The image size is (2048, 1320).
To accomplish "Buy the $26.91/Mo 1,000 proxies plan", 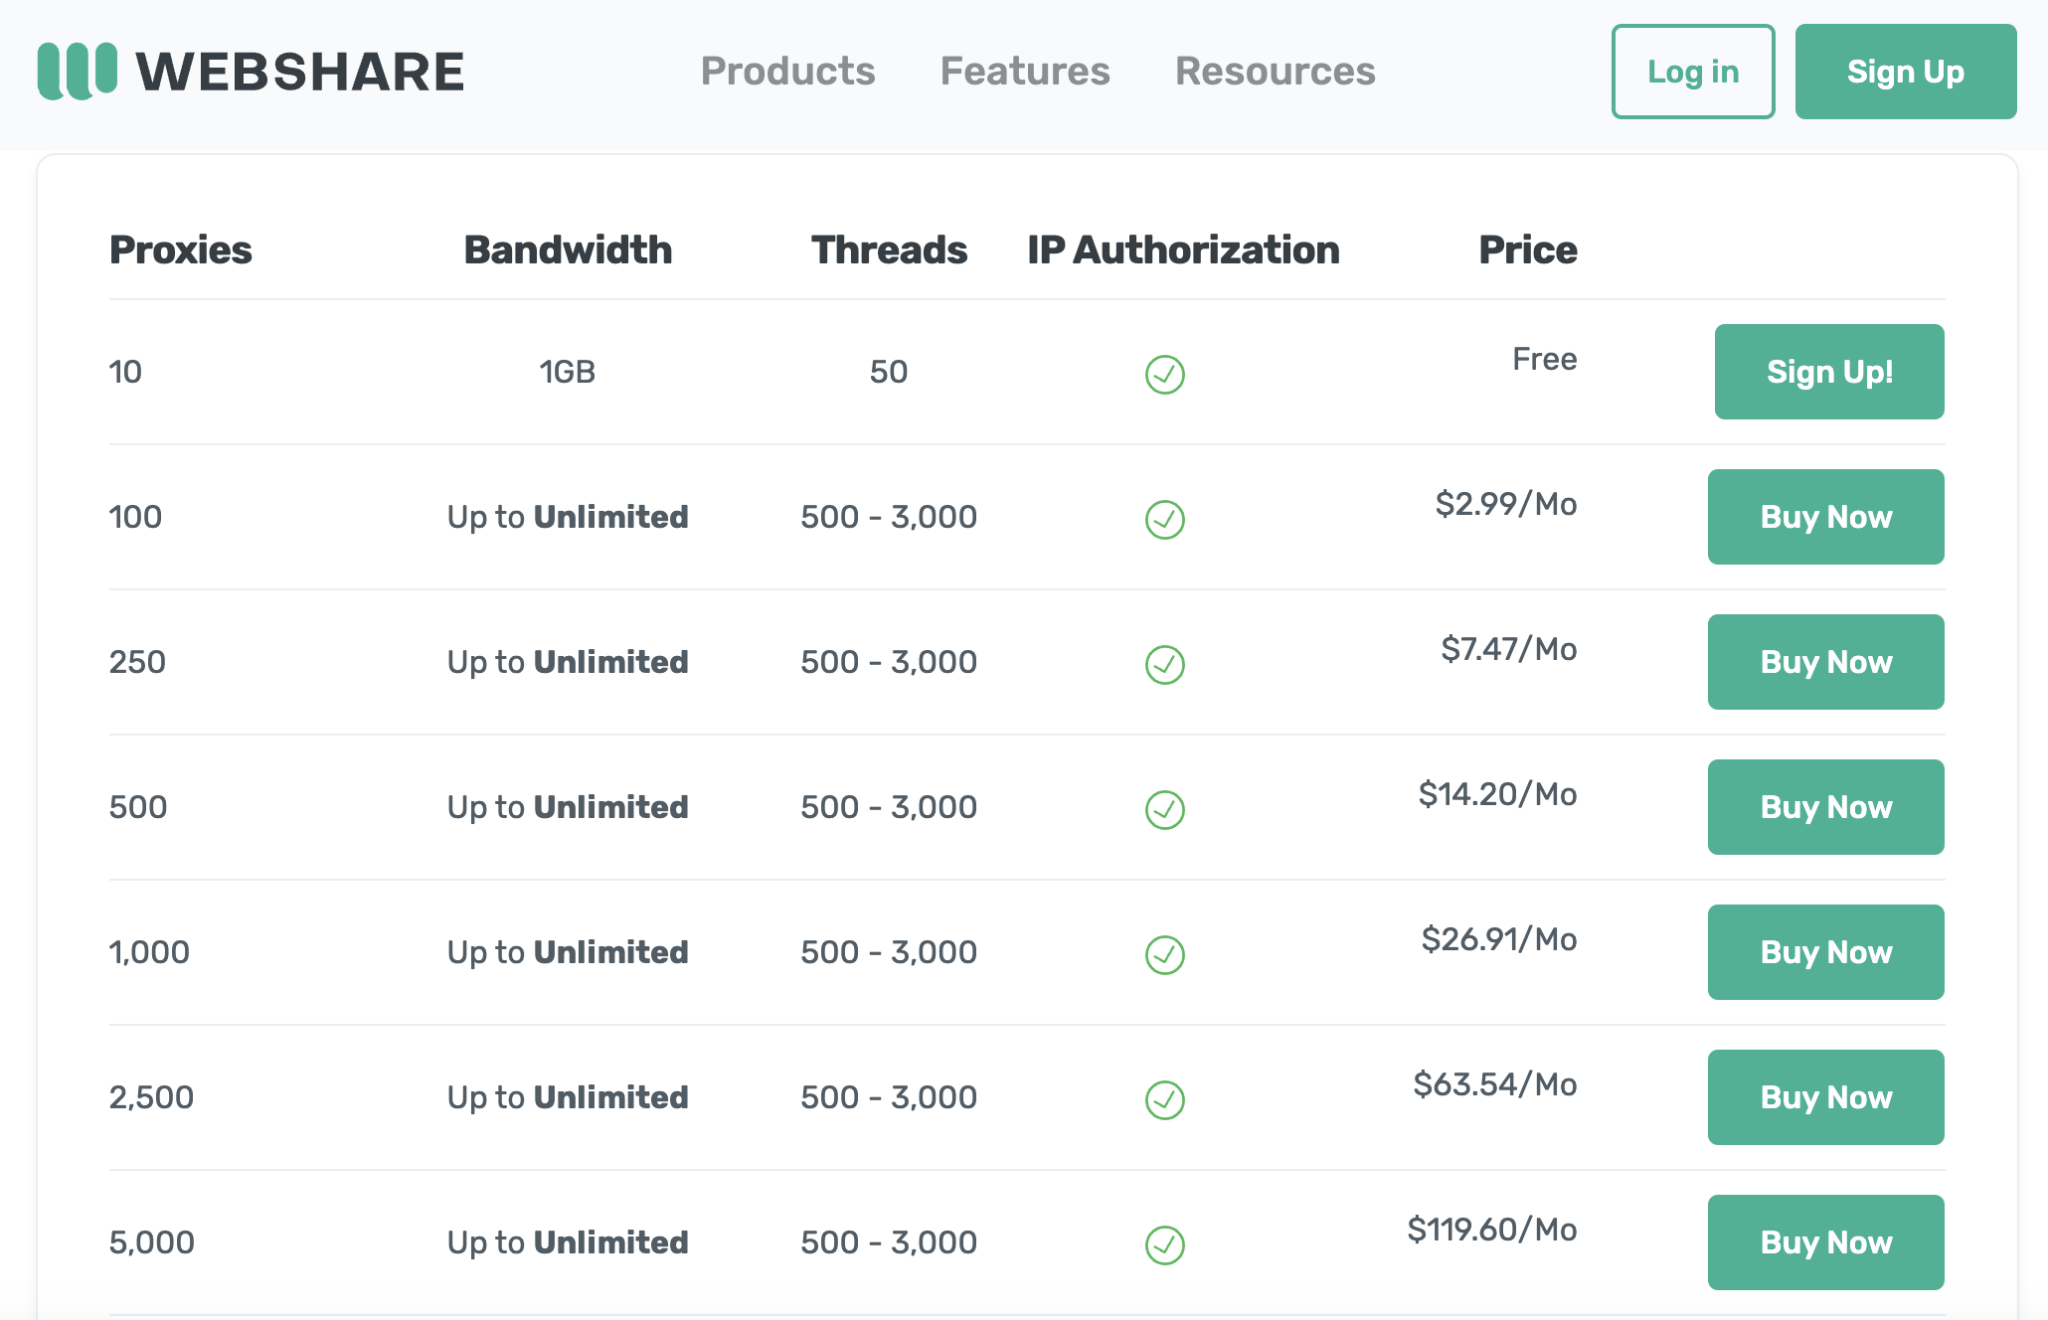I will coord(1825,951).
